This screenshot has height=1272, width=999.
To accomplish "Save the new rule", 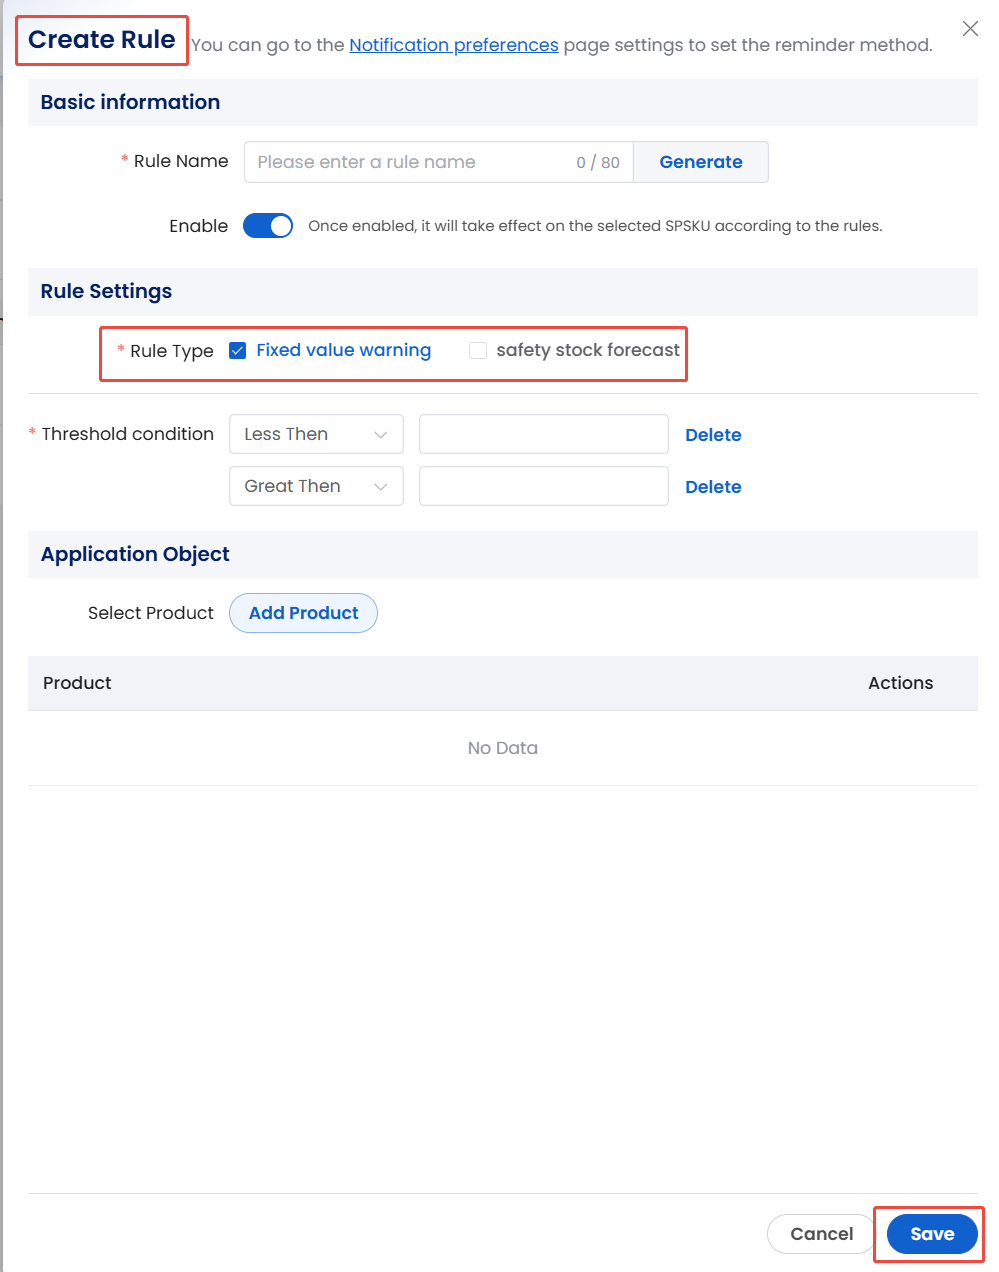I will coord(931,1234).
